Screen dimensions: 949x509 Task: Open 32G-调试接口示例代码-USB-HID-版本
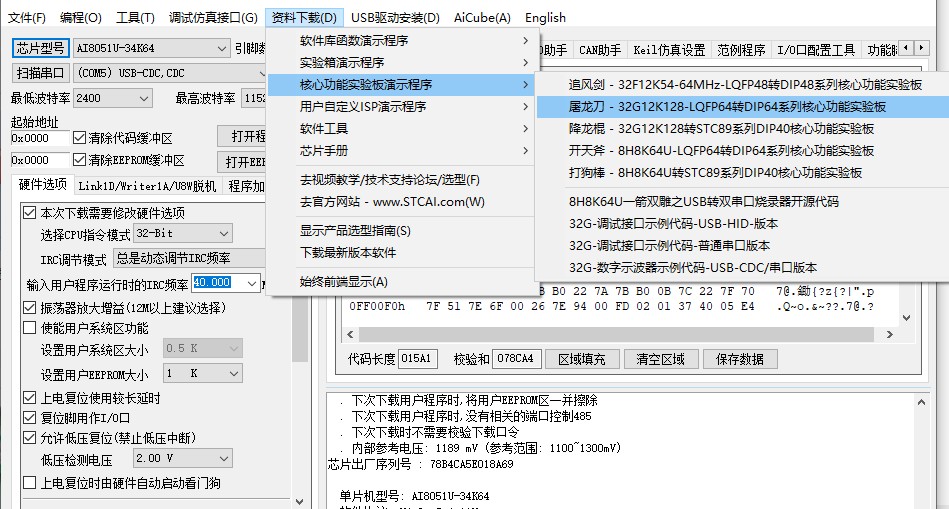(743, 223)
